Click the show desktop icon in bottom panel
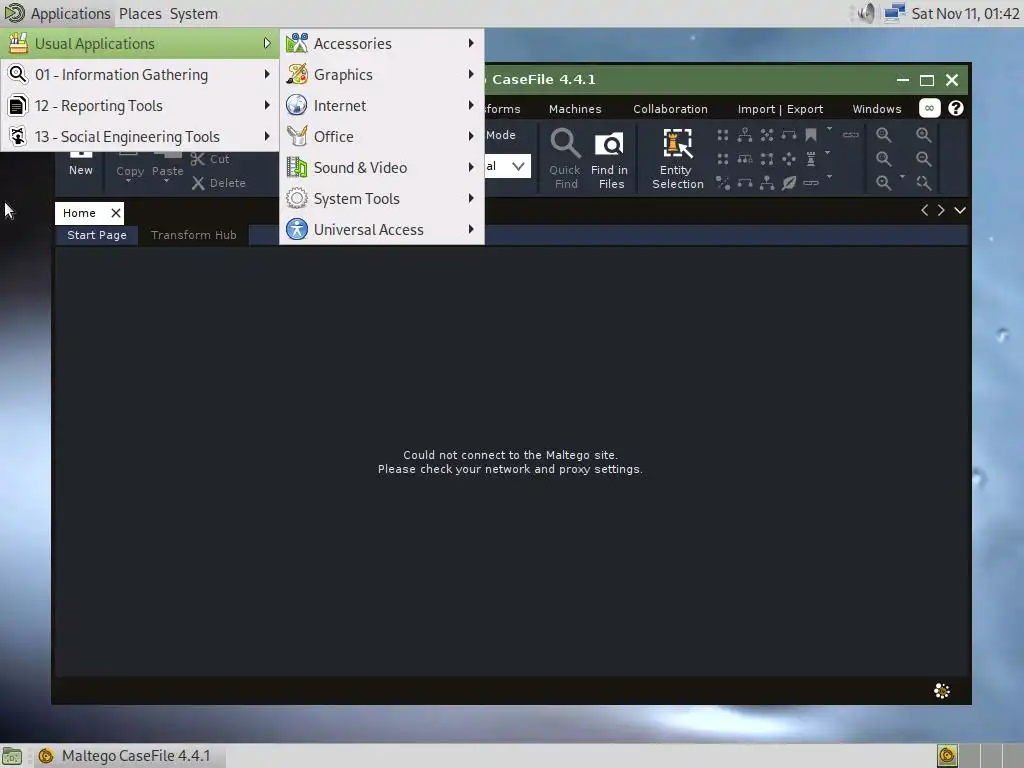Screen dimensions: 1024x768 pos(12,756)
